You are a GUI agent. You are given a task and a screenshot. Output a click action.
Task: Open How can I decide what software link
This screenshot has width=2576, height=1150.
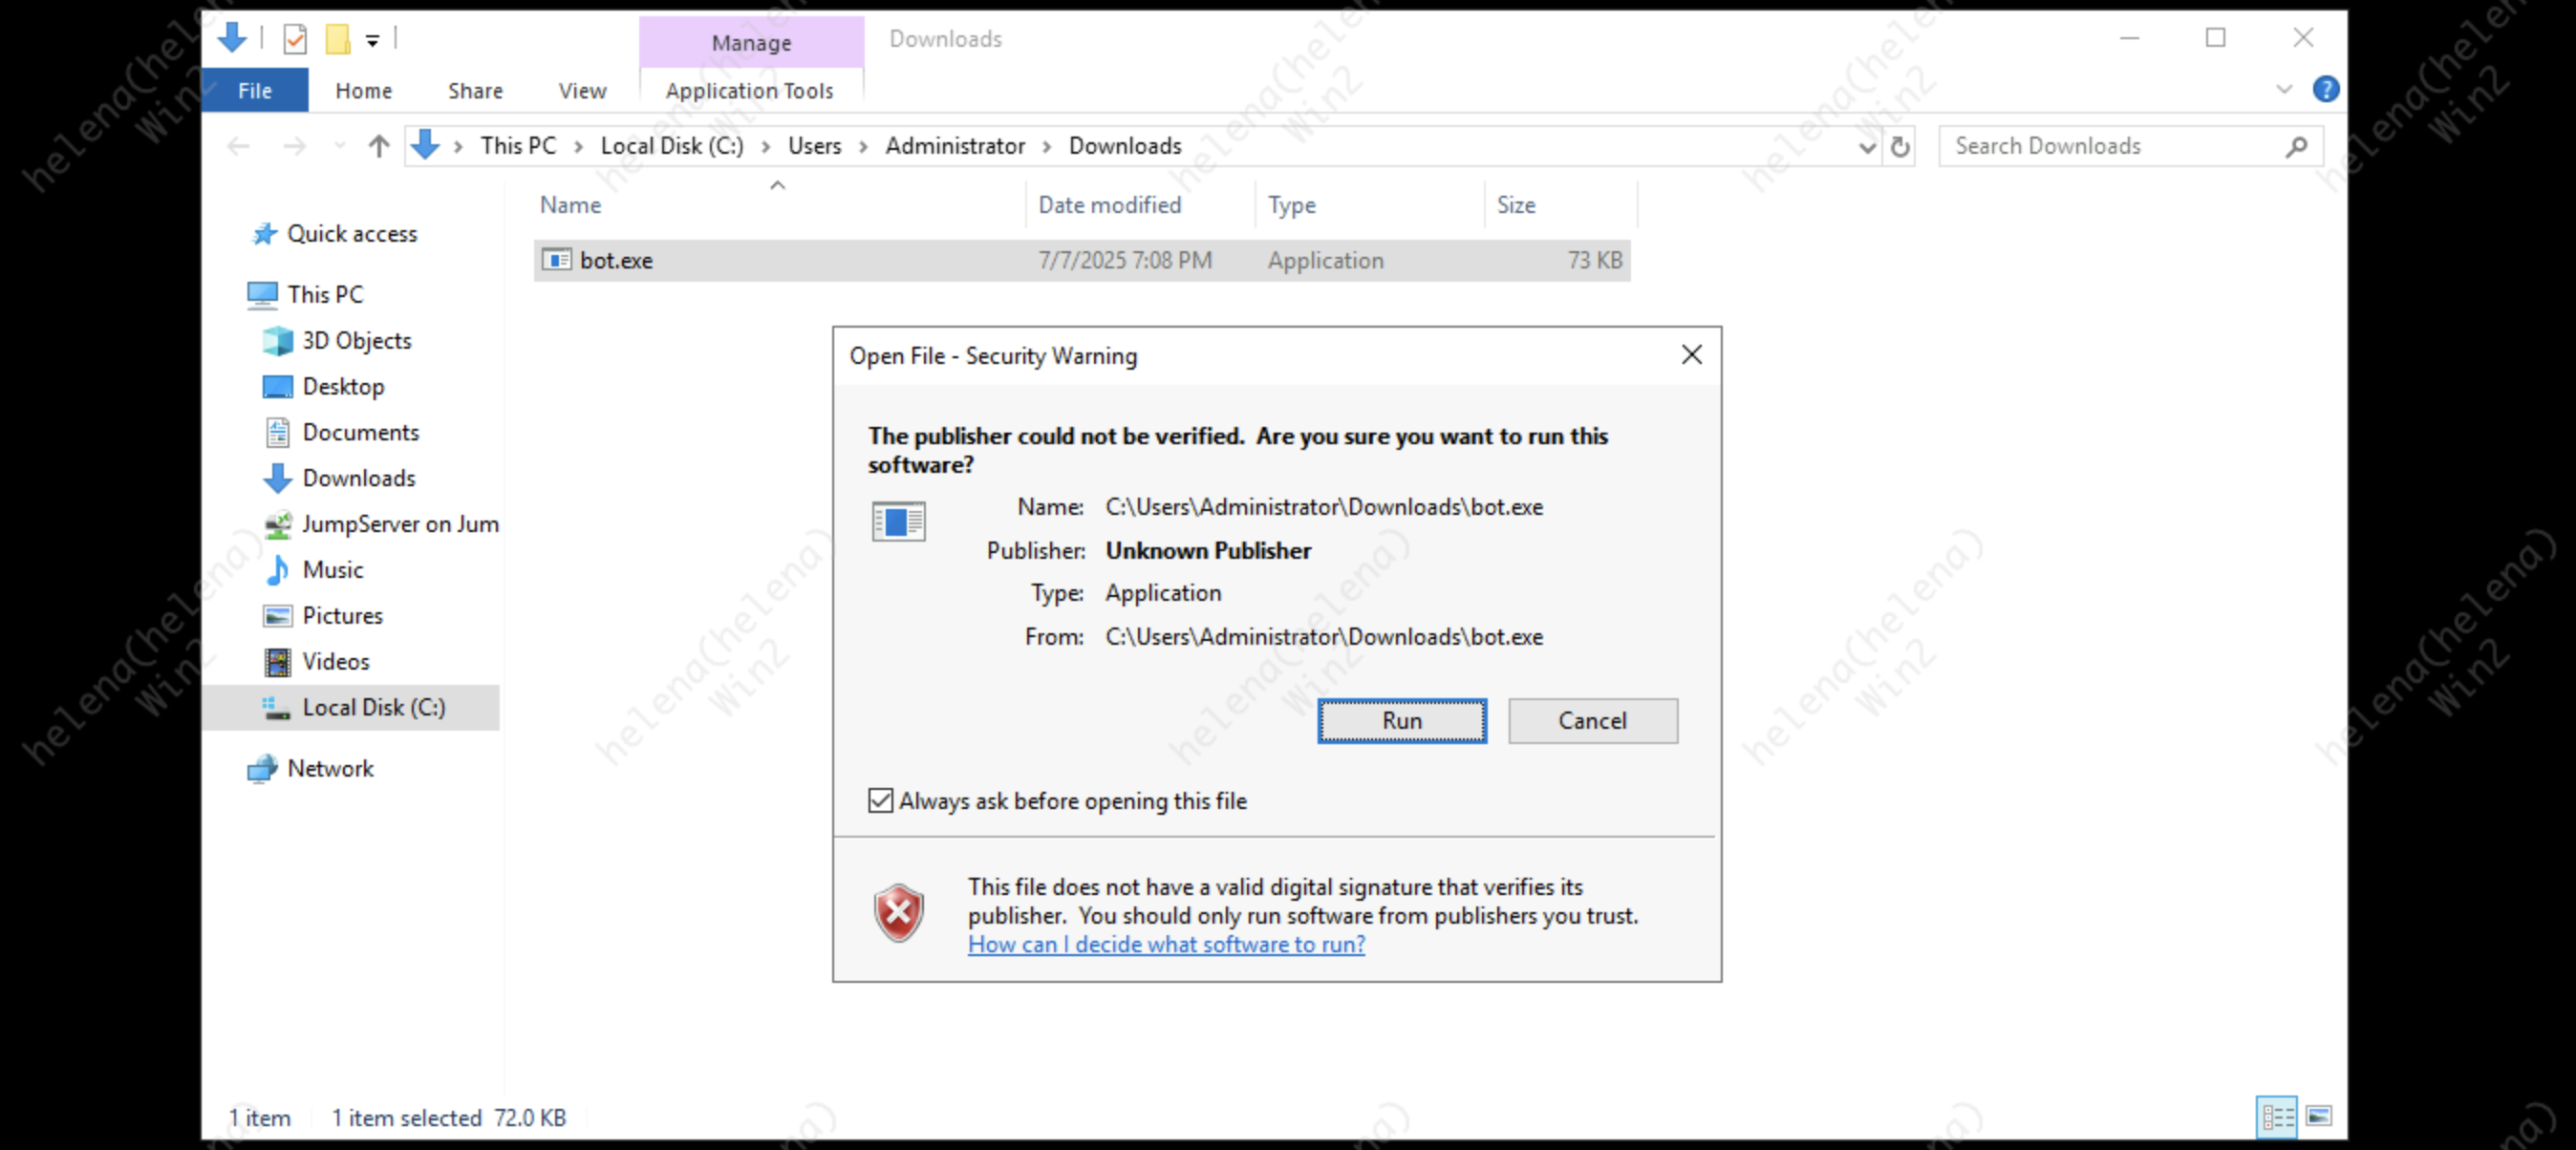click(x=1166, y=945)
